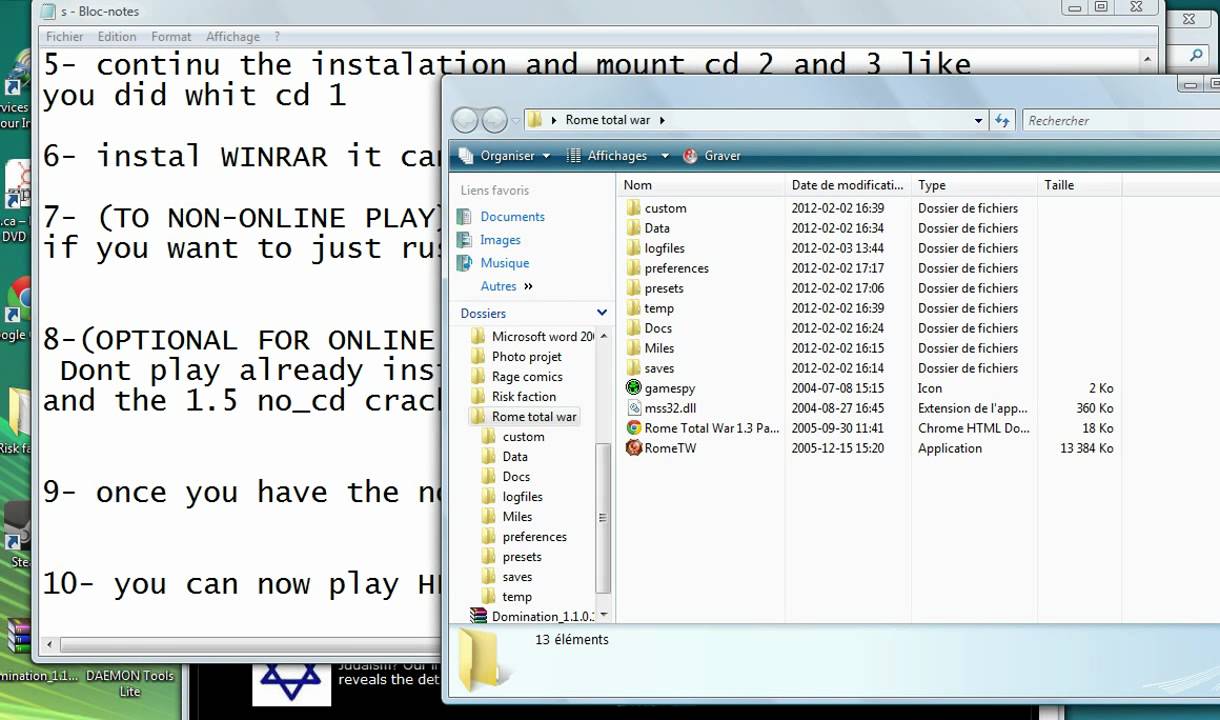Click Bloc-notes vertical scroll up arrow
1220x720 pixels.
(x=1148, y=59)
